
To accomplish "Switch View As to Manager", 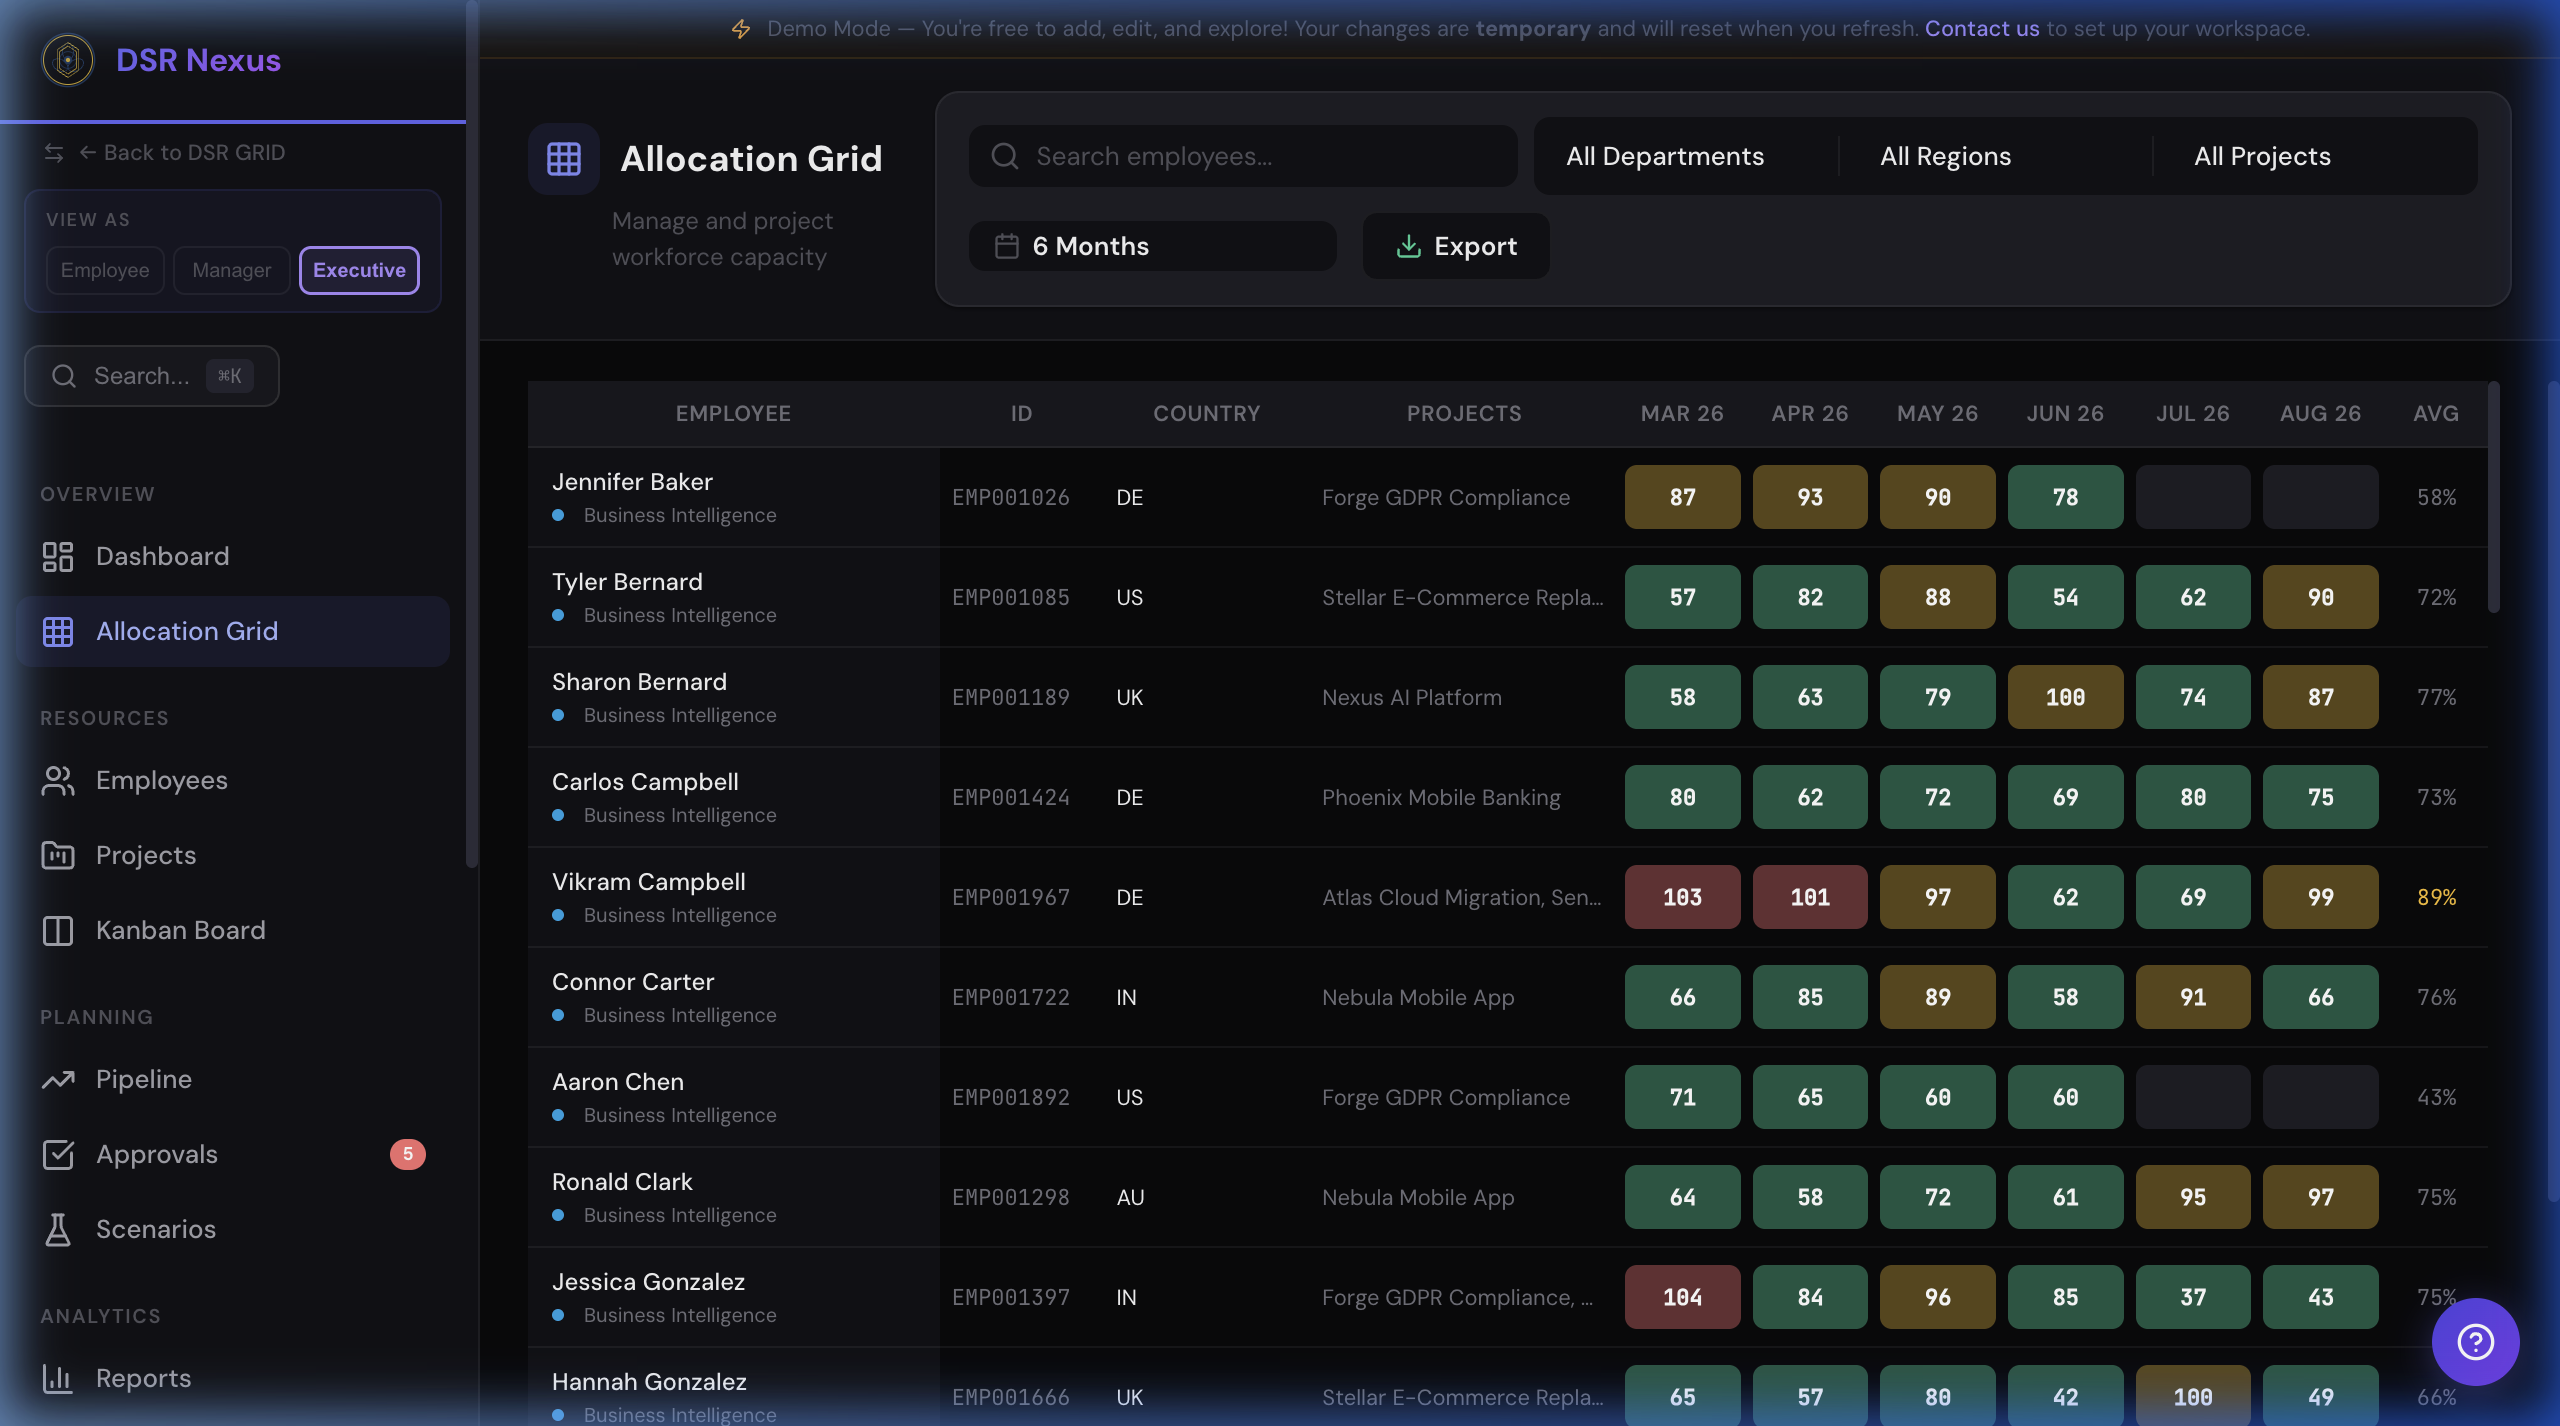I will click(x=231, y=270).
